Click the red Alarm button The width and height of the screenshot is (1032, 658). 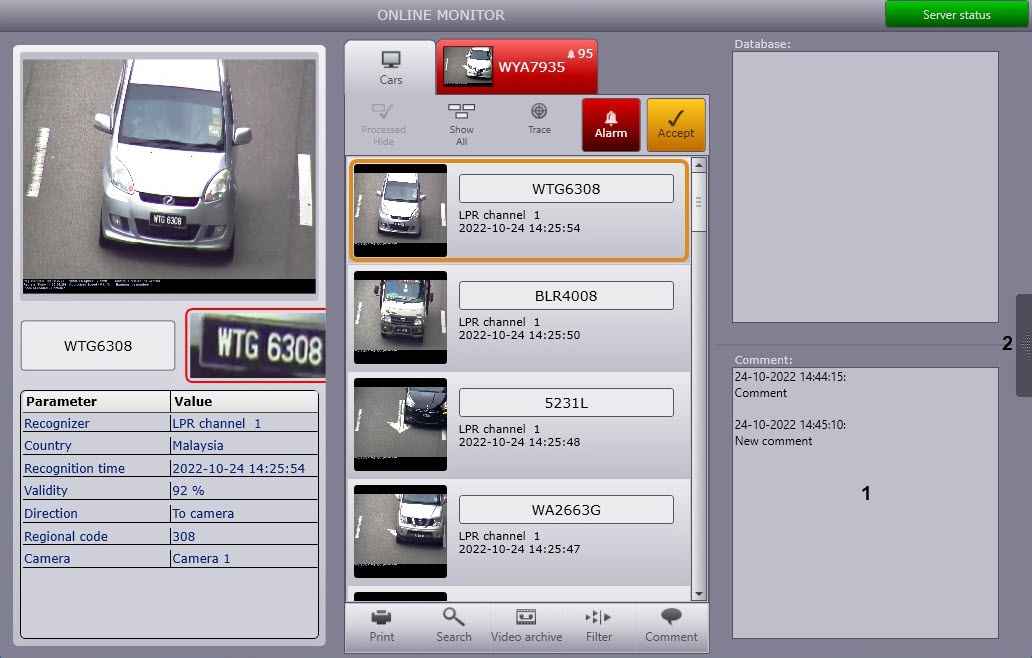pyautogui.click(x=611, y=124)
